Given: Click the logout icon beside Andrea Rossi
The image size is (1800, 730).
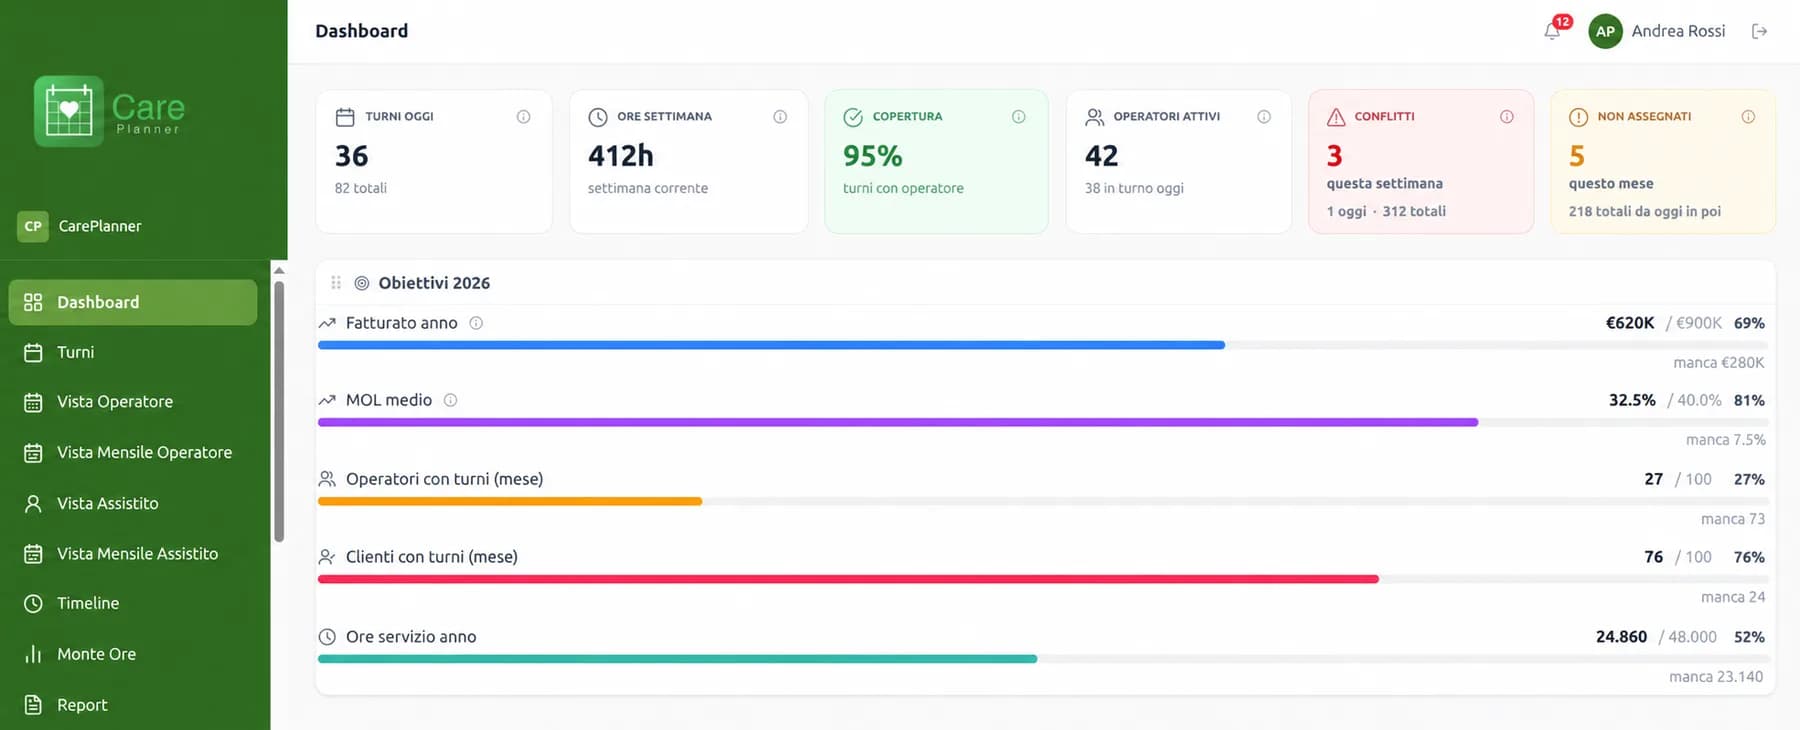Looking at the screenshot, I should [1760, 31].
